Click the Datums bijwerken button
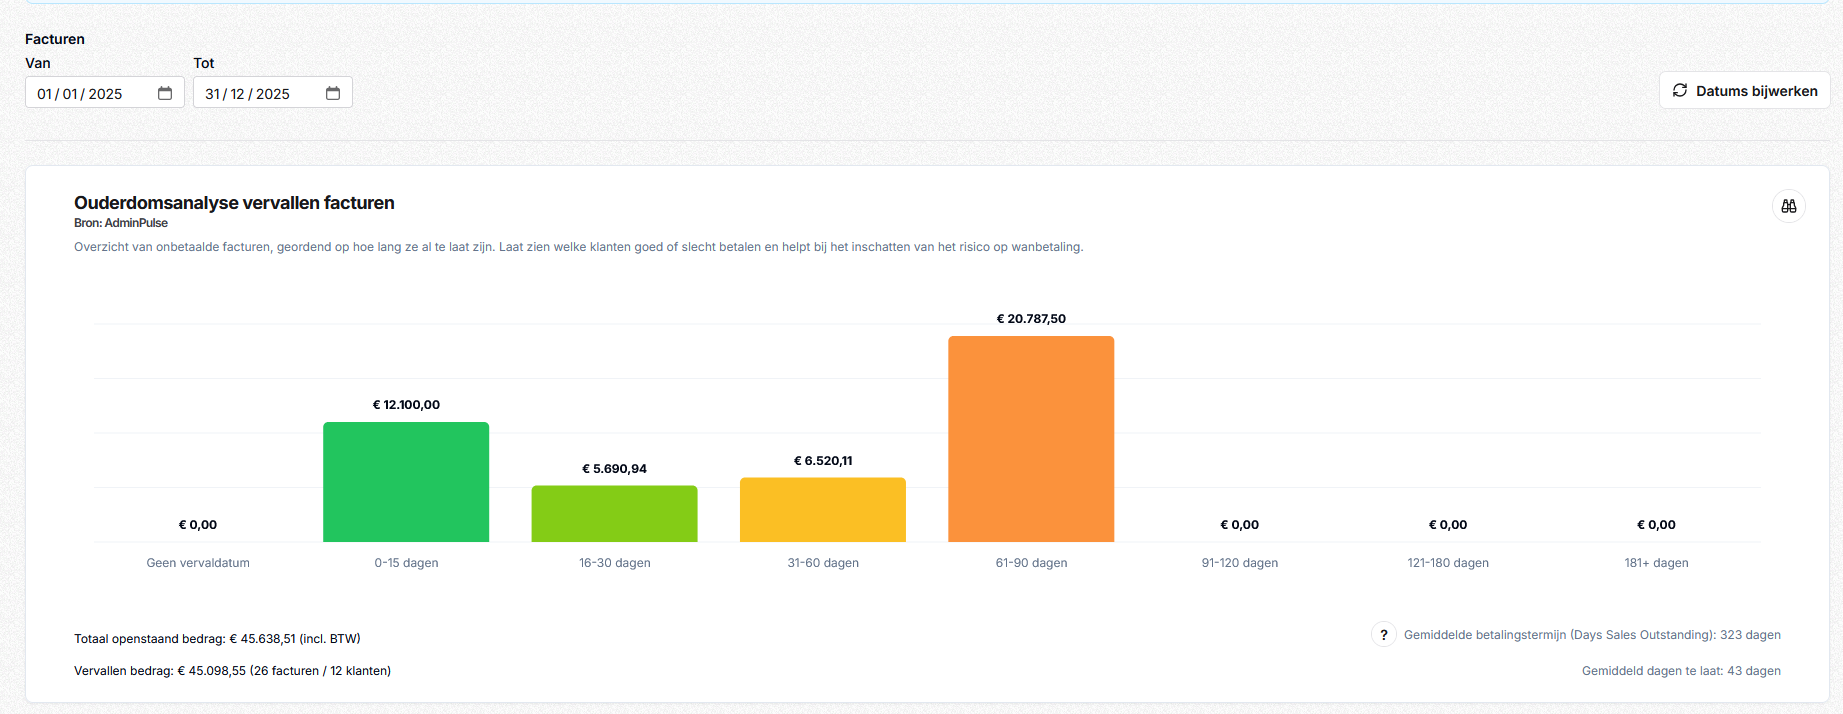Image resolution: width=1843 pixels, height=714 pixels. (1744, 90)
